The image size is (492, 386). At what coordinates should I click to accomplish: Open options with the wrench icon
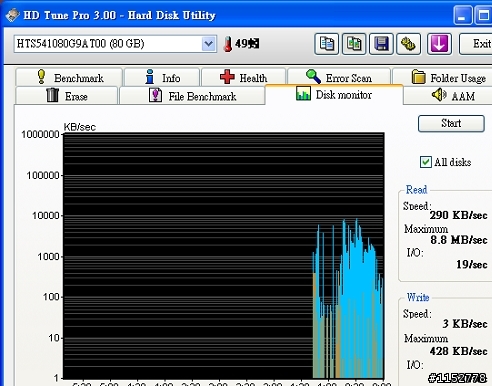(408, 44)
